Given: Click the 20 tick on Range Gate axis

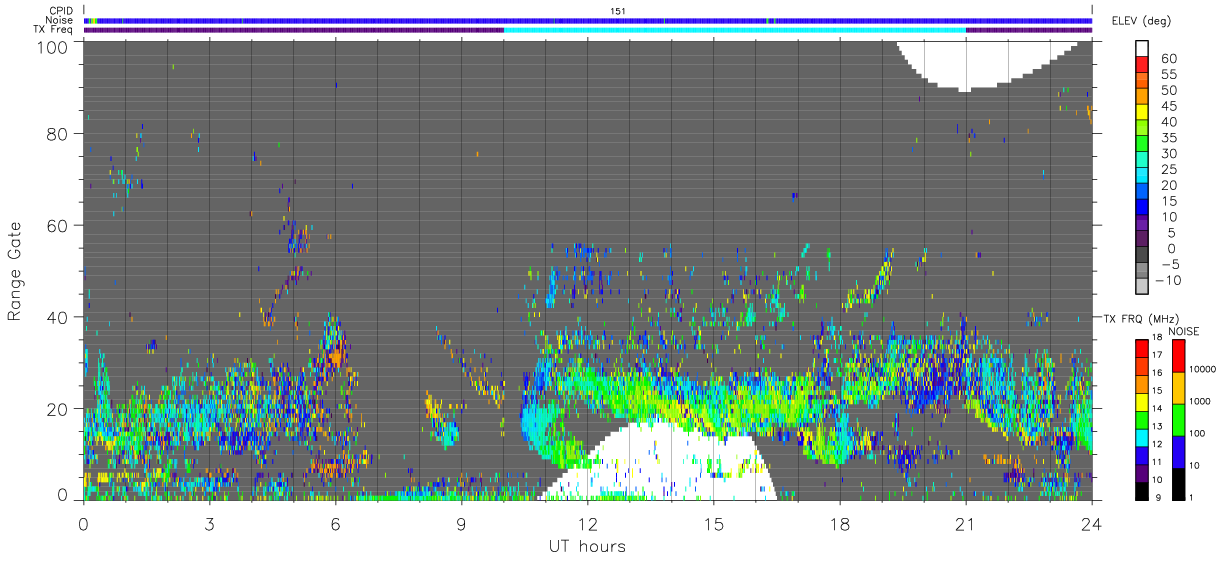Looking at the screenshot, I should 57,409.
